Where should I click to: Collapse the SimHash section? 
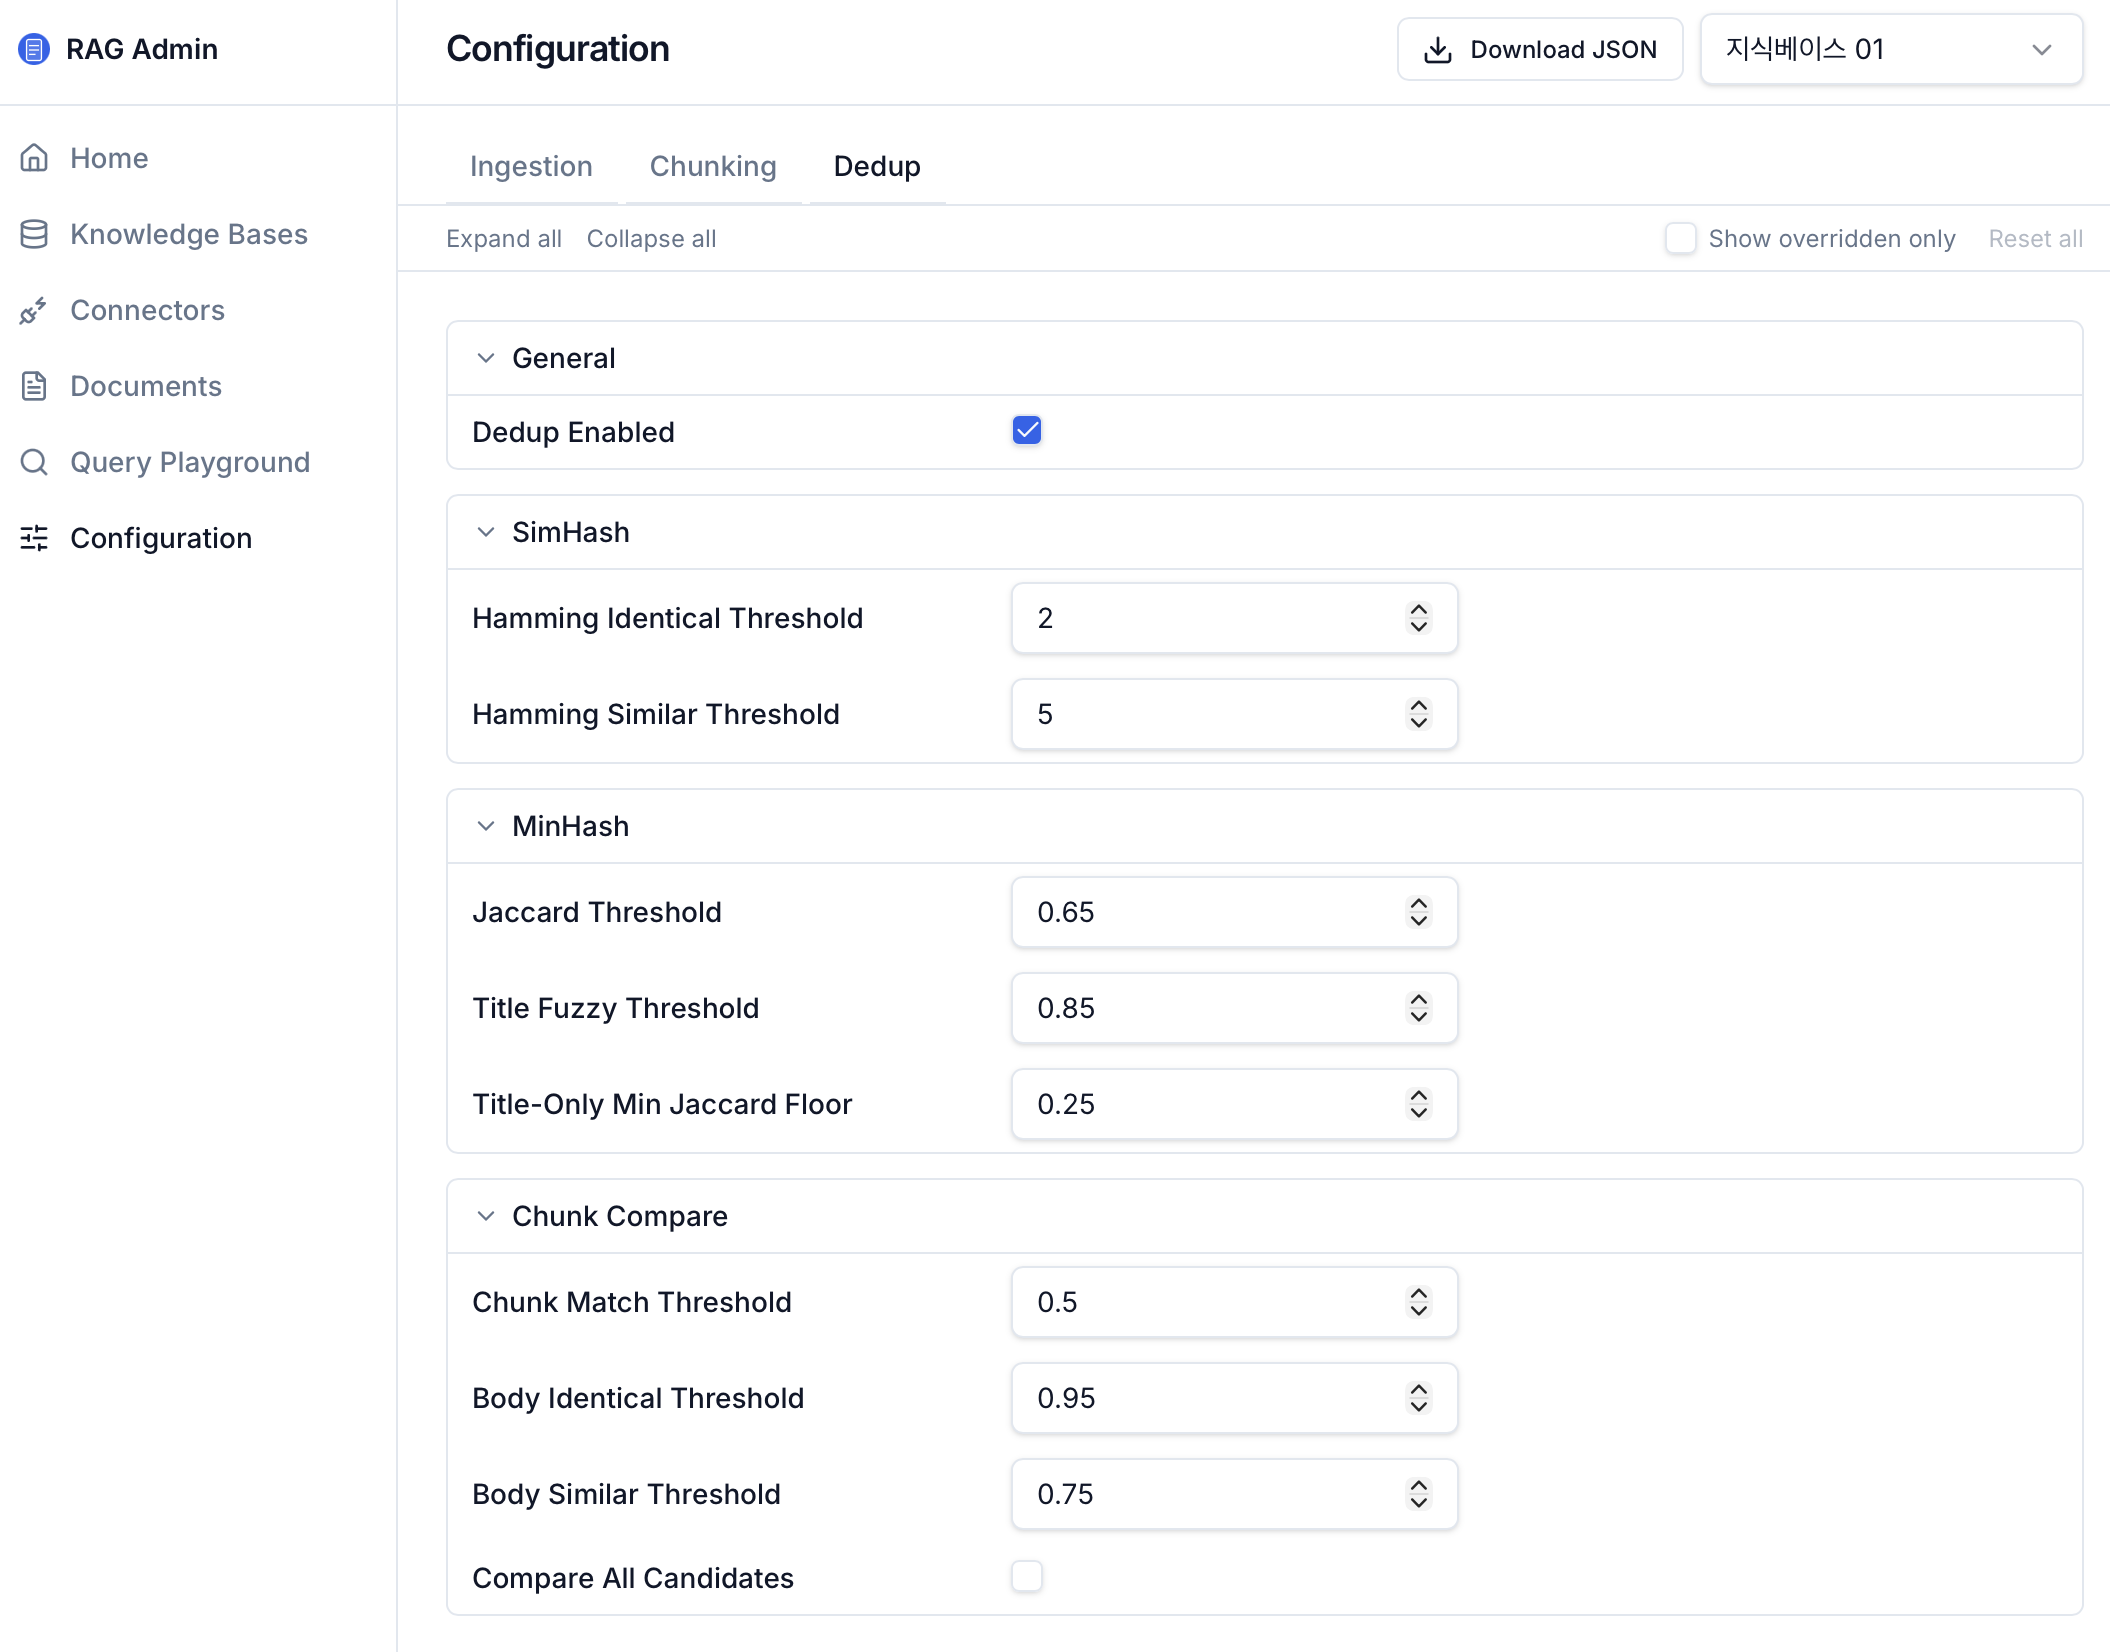[x=486, y=532]
